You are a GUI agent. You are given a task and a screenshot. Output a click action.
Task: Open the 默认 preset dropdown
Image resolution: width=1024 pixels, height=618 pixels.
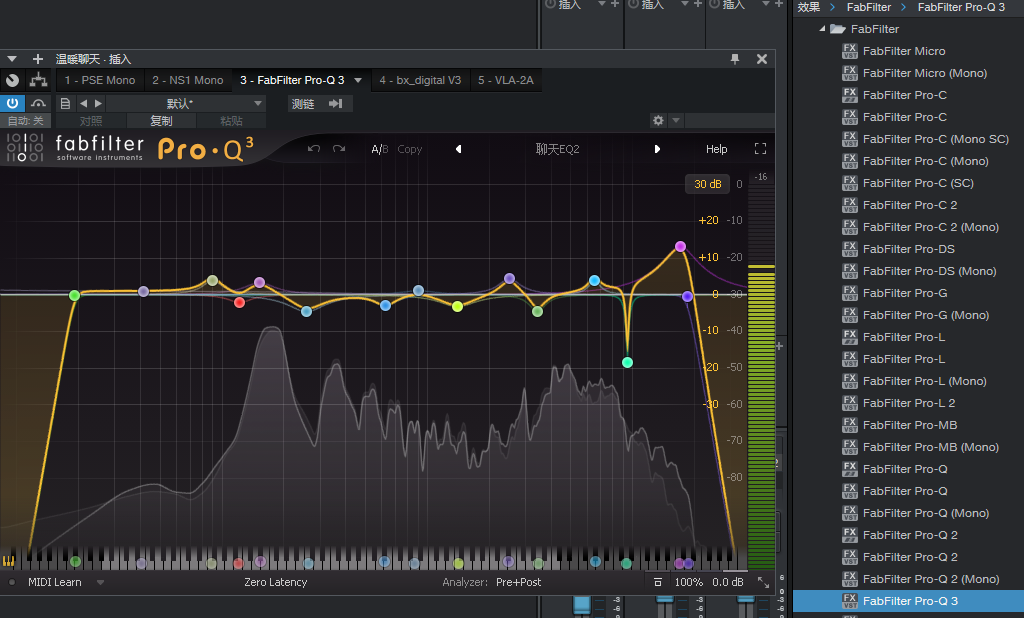[186, 103]
